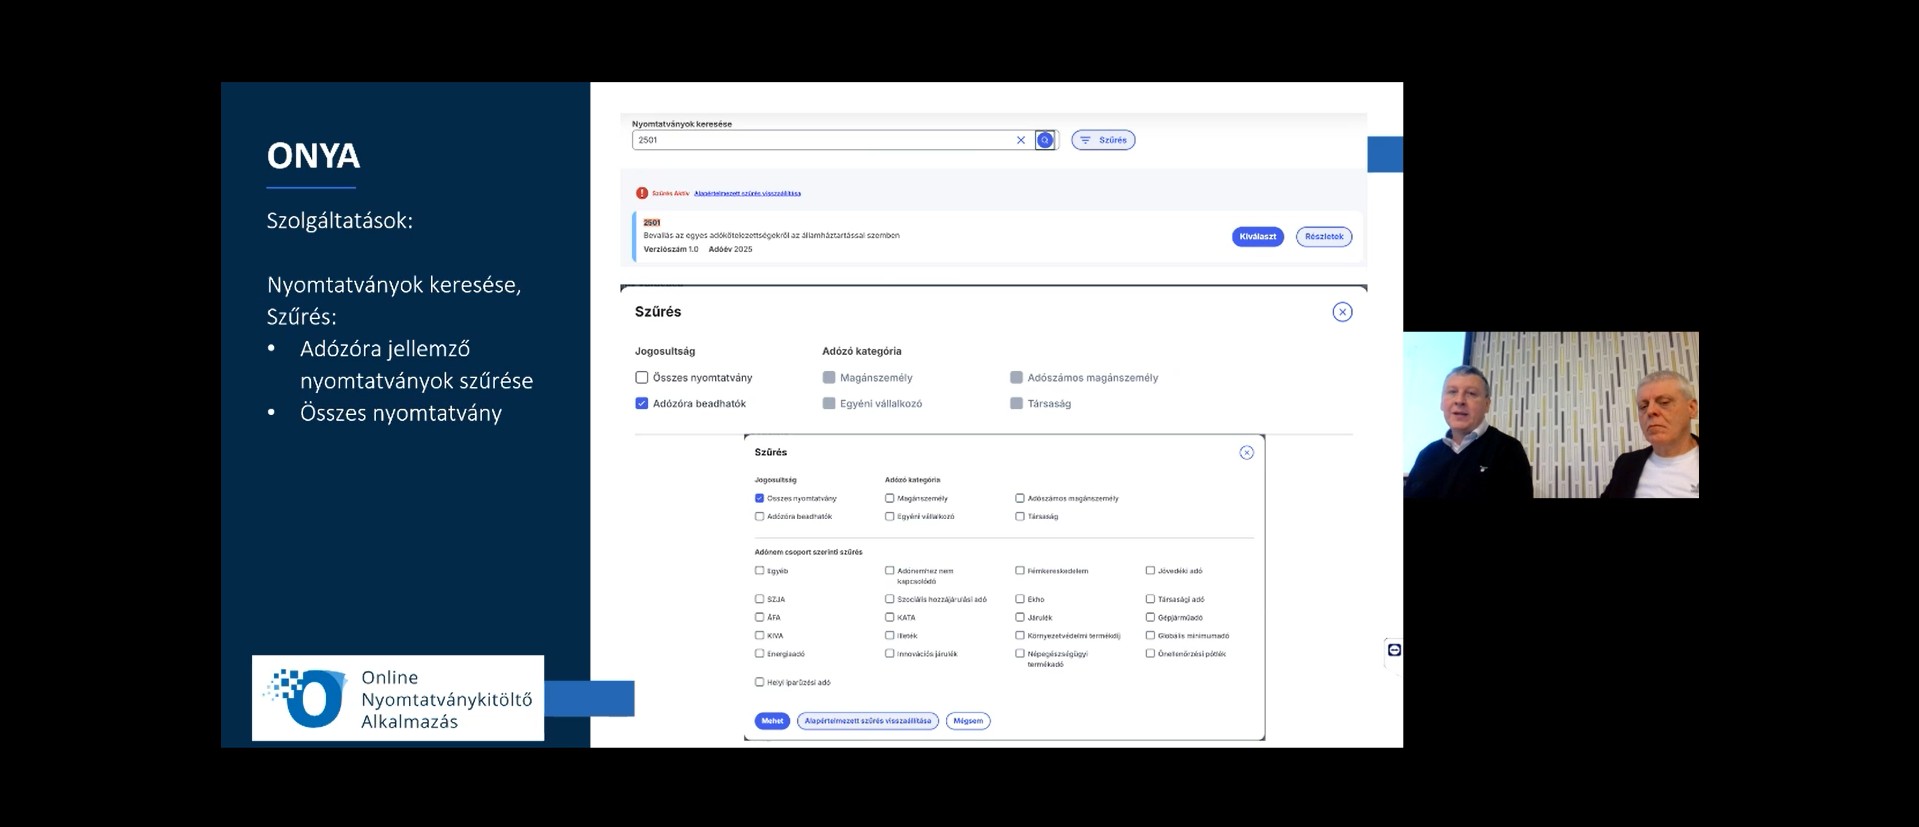Select the Társasági adó checkbox

pyautogui.click(x=1150, y=599)
